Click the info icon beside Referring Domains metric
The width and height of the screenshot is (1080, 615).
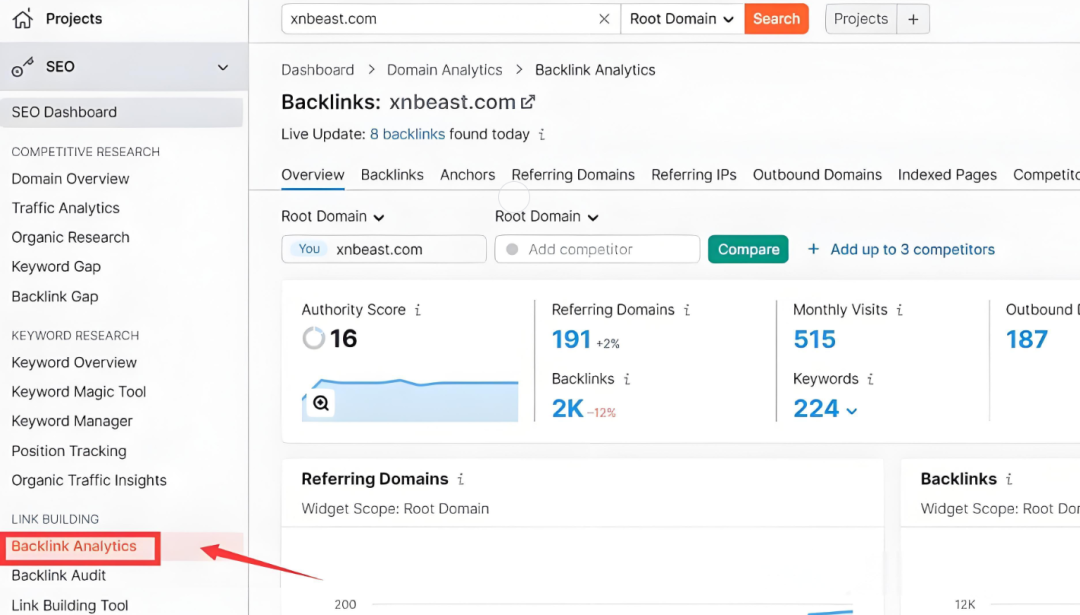tap(687, 310)
